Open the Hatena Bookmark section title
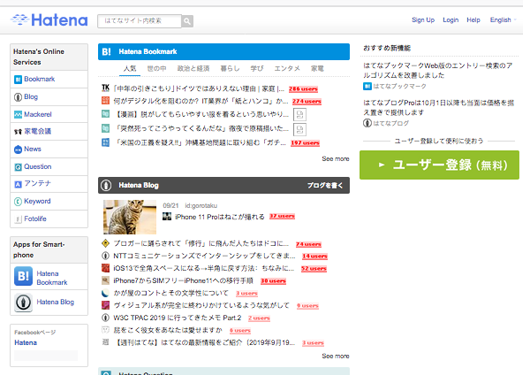This screenshot has width=523, height=375. coord(148,52)
